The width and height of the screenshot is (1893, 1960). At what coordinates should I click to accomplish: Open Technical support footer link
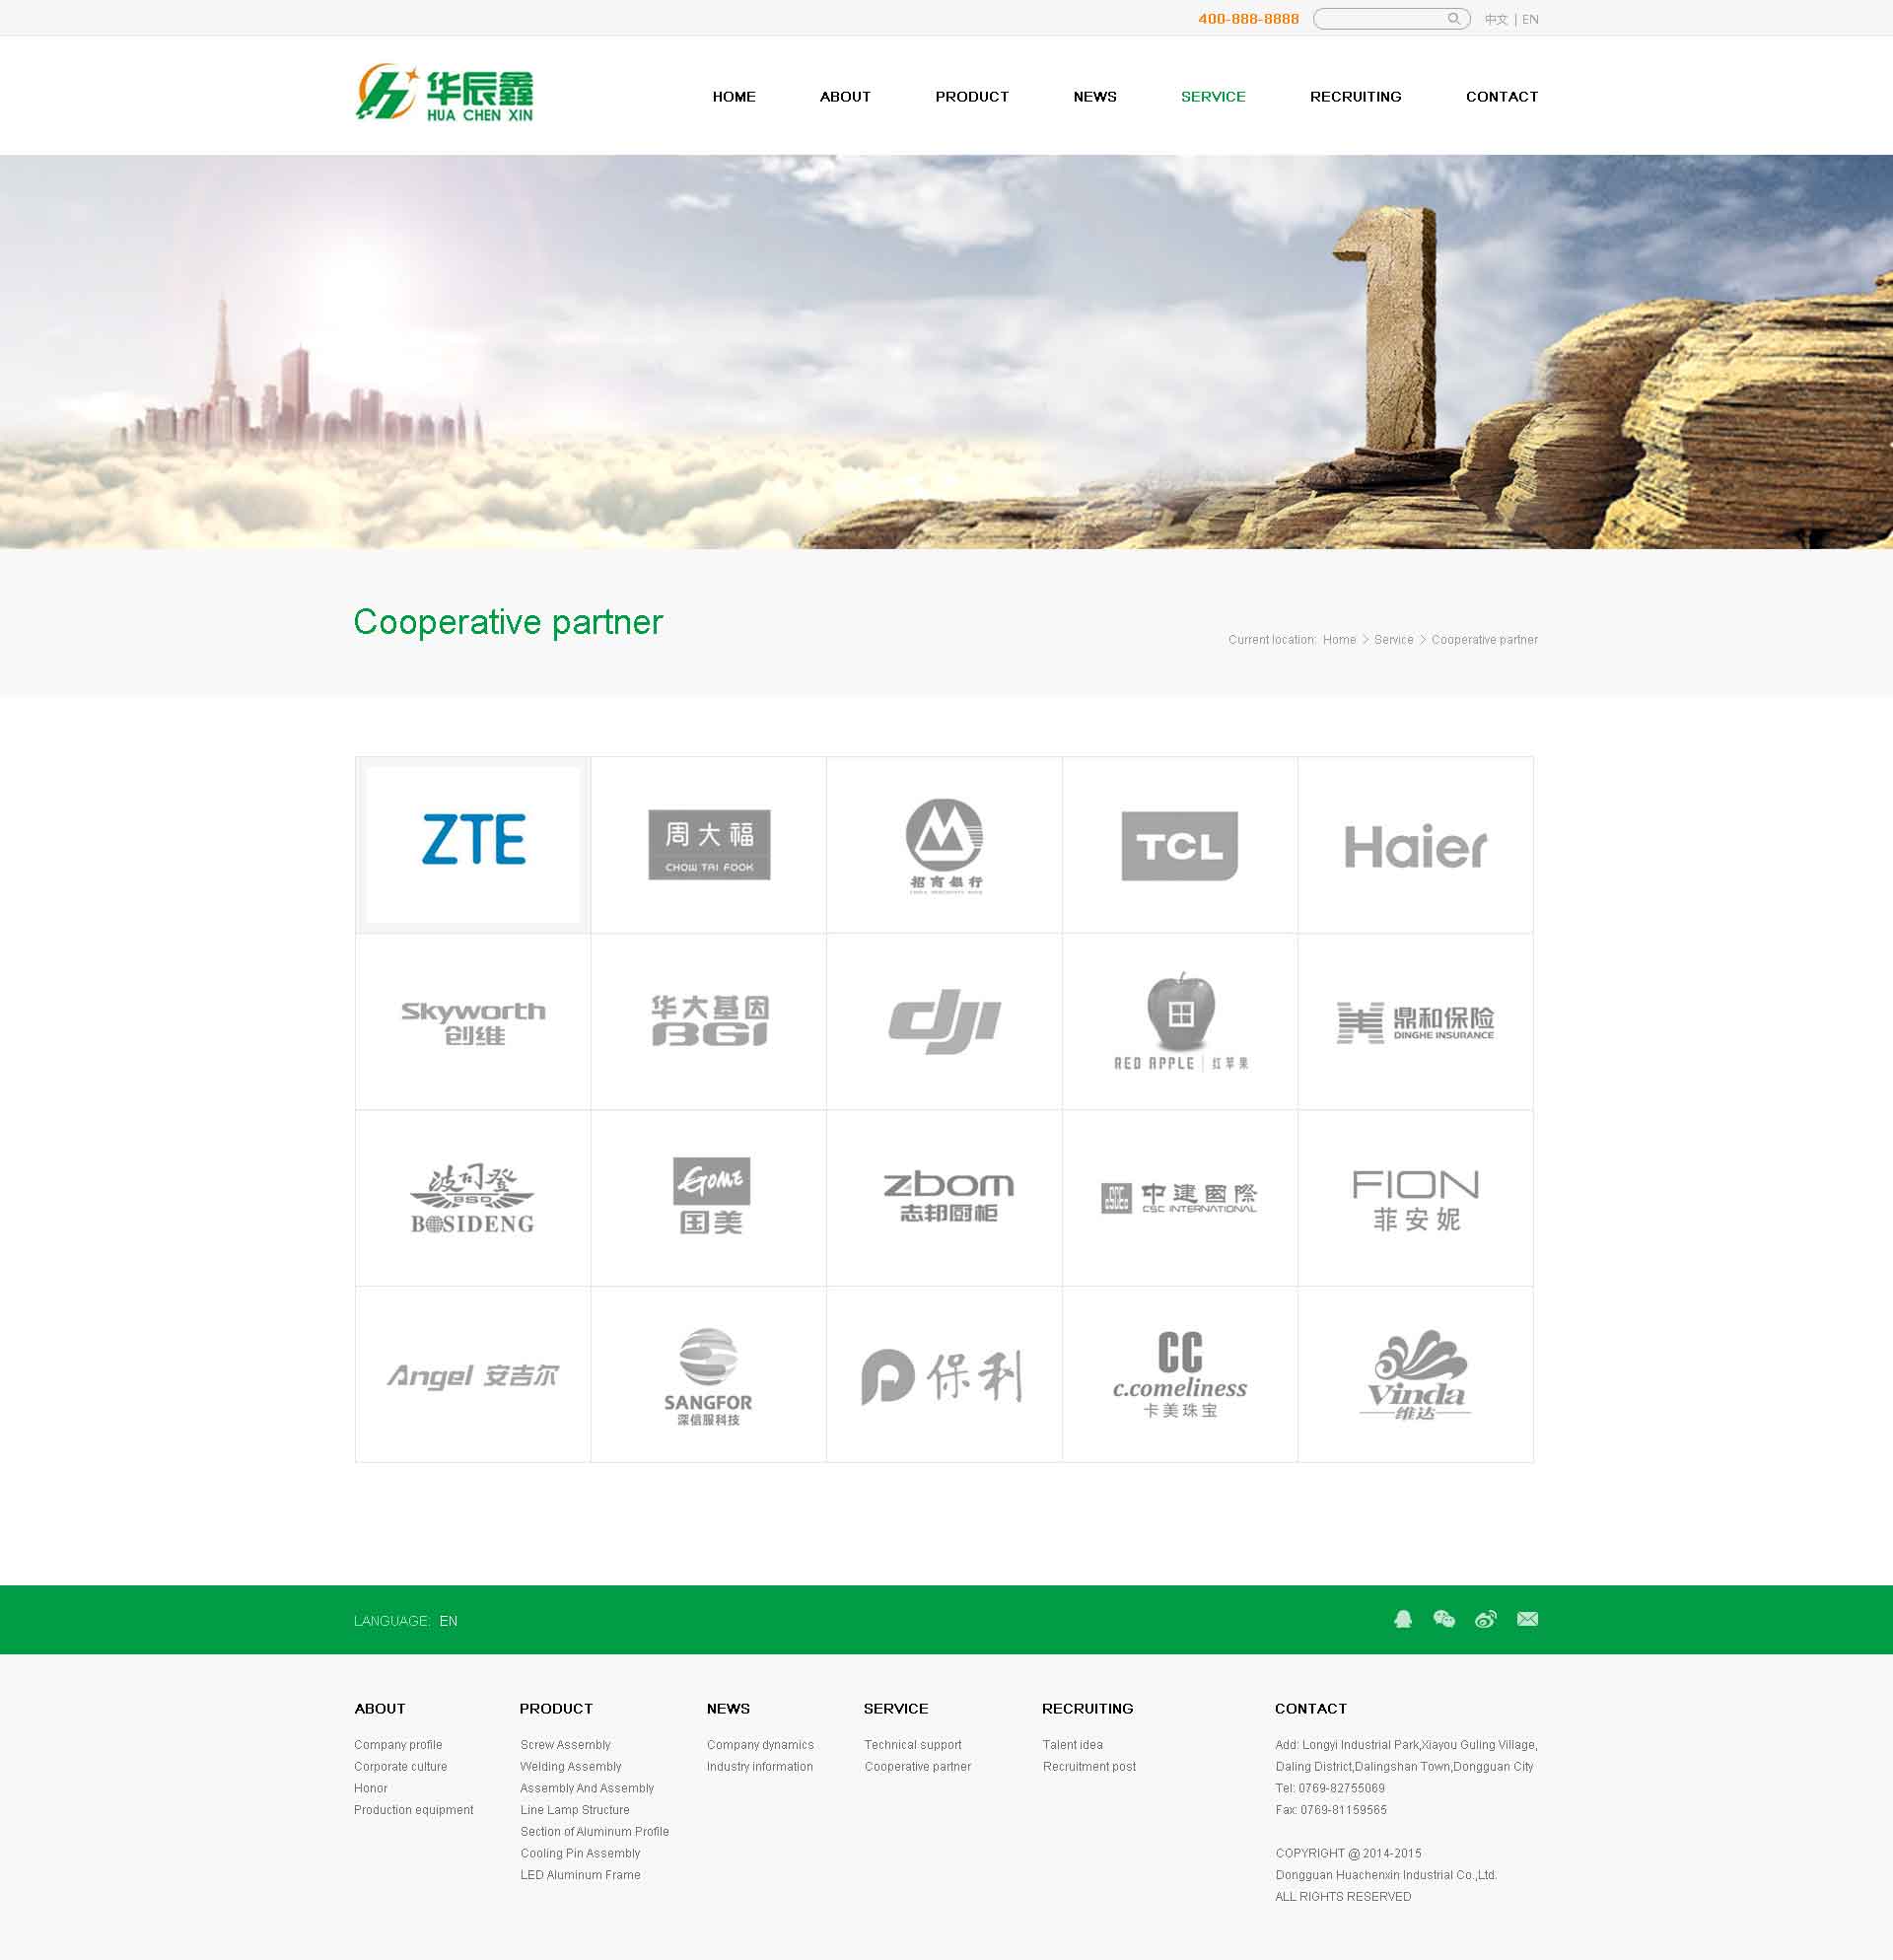[913, 1745]
